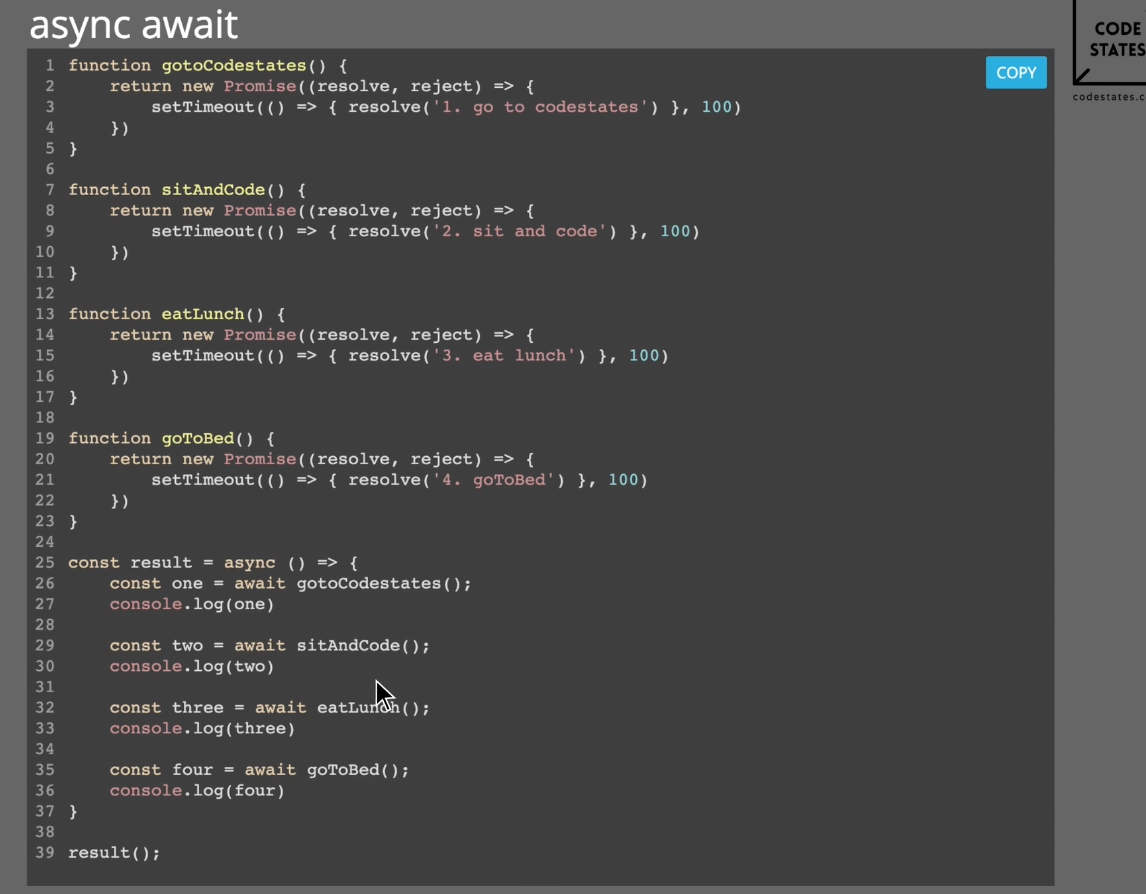Click the line number 25 in the gutter
This screenshot has height=894, width=1146.
pyautogui.click(x=45, y=562)
